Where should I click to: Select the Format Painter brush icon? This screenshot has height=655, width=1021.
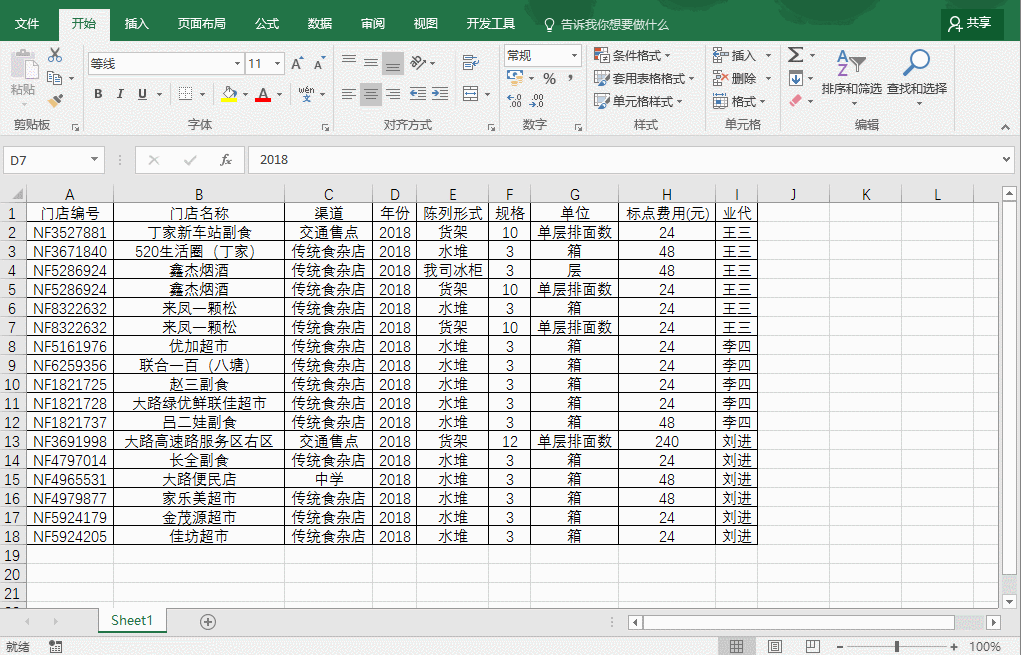click(55, 100)
